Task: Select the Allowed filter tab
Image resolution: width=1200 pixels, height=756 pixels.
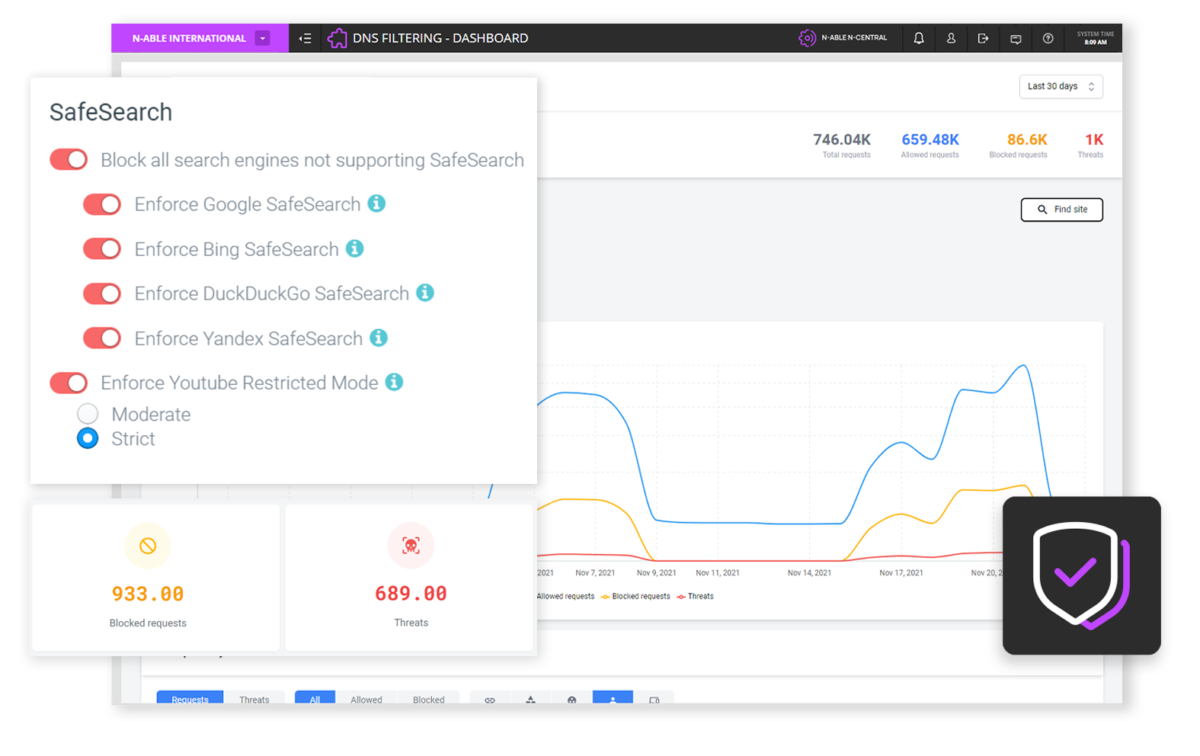Action: (366, 699)
